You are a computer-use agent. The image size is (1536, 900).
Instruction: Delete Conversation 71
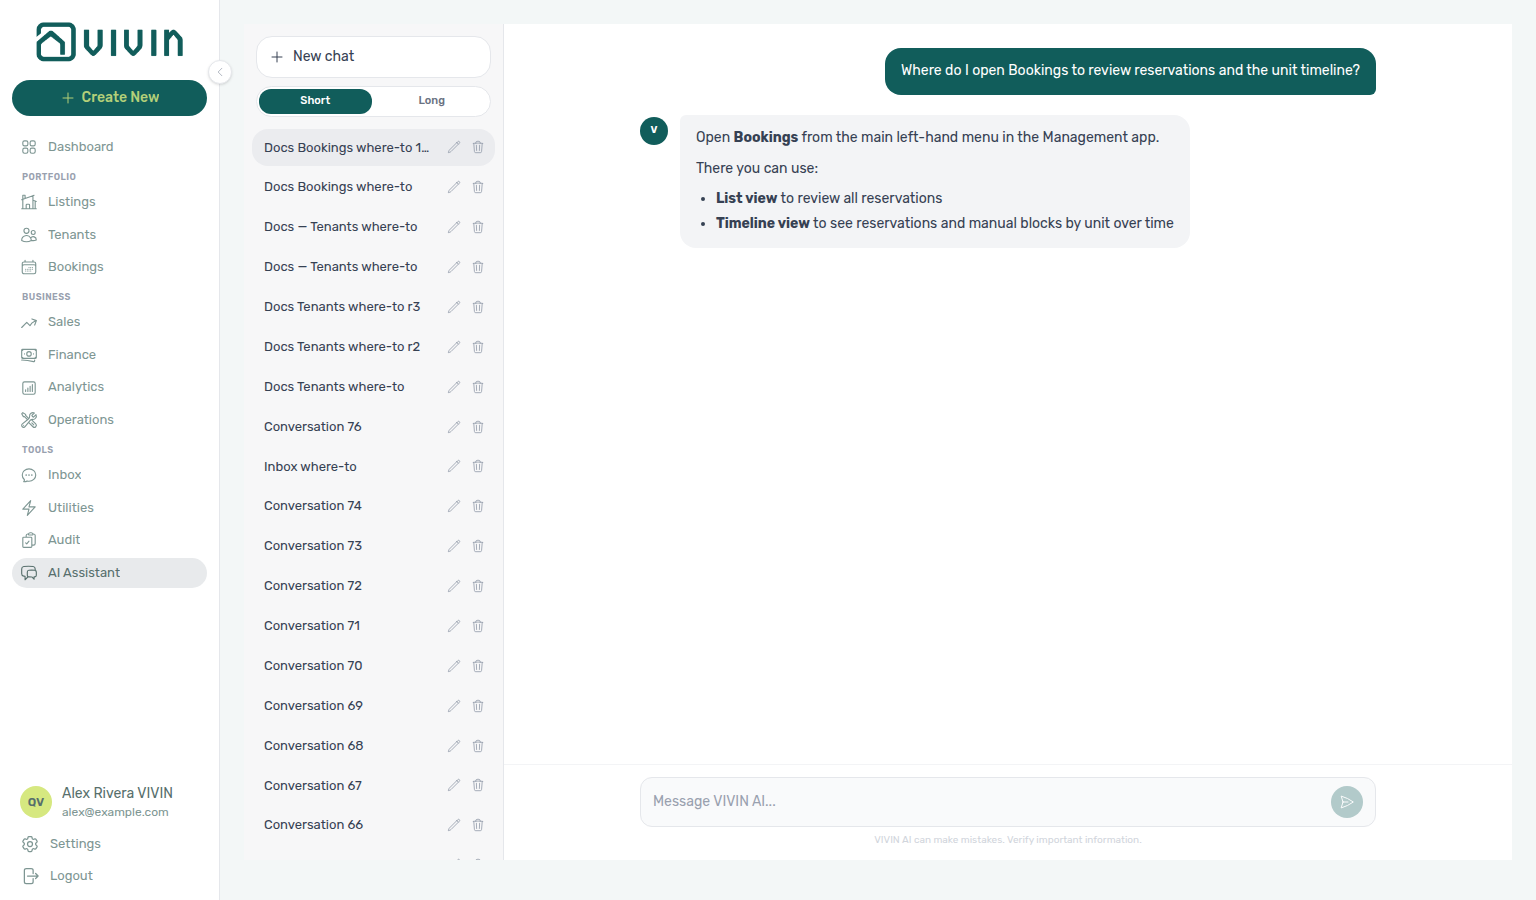[x=478, y=626]
